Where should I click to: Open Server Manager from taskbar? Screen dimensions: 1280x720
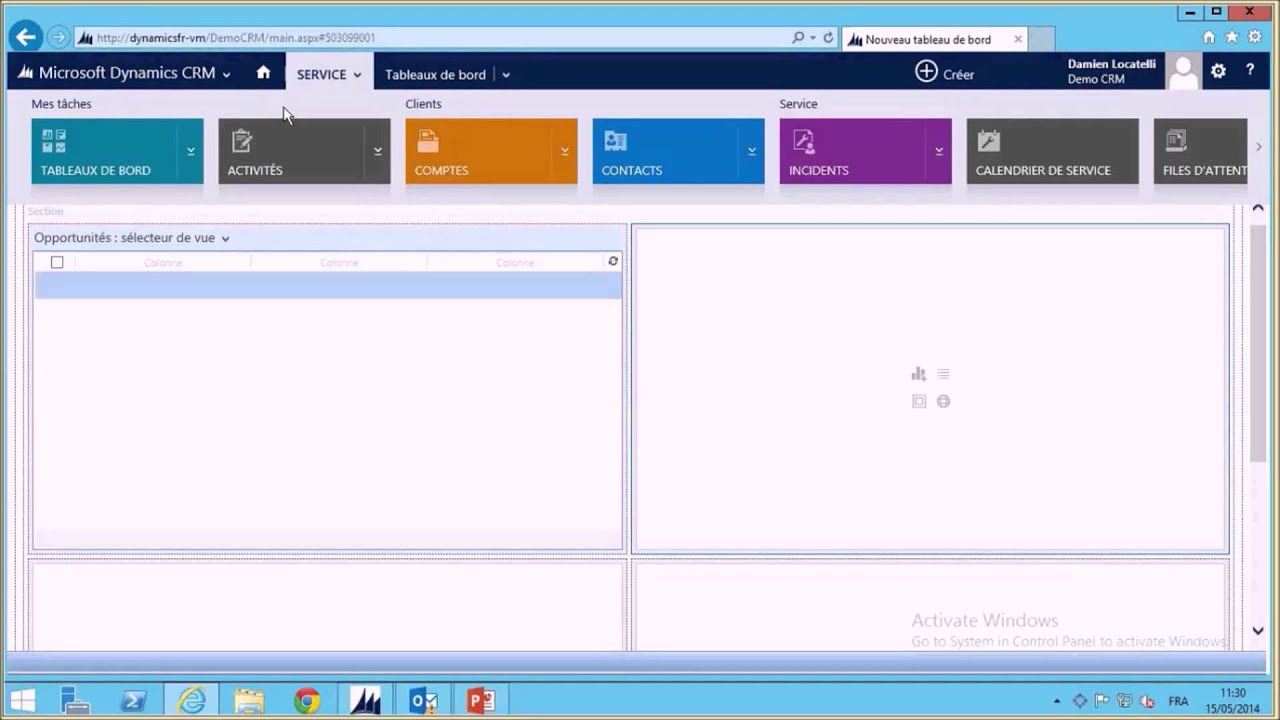pos(75,700)
